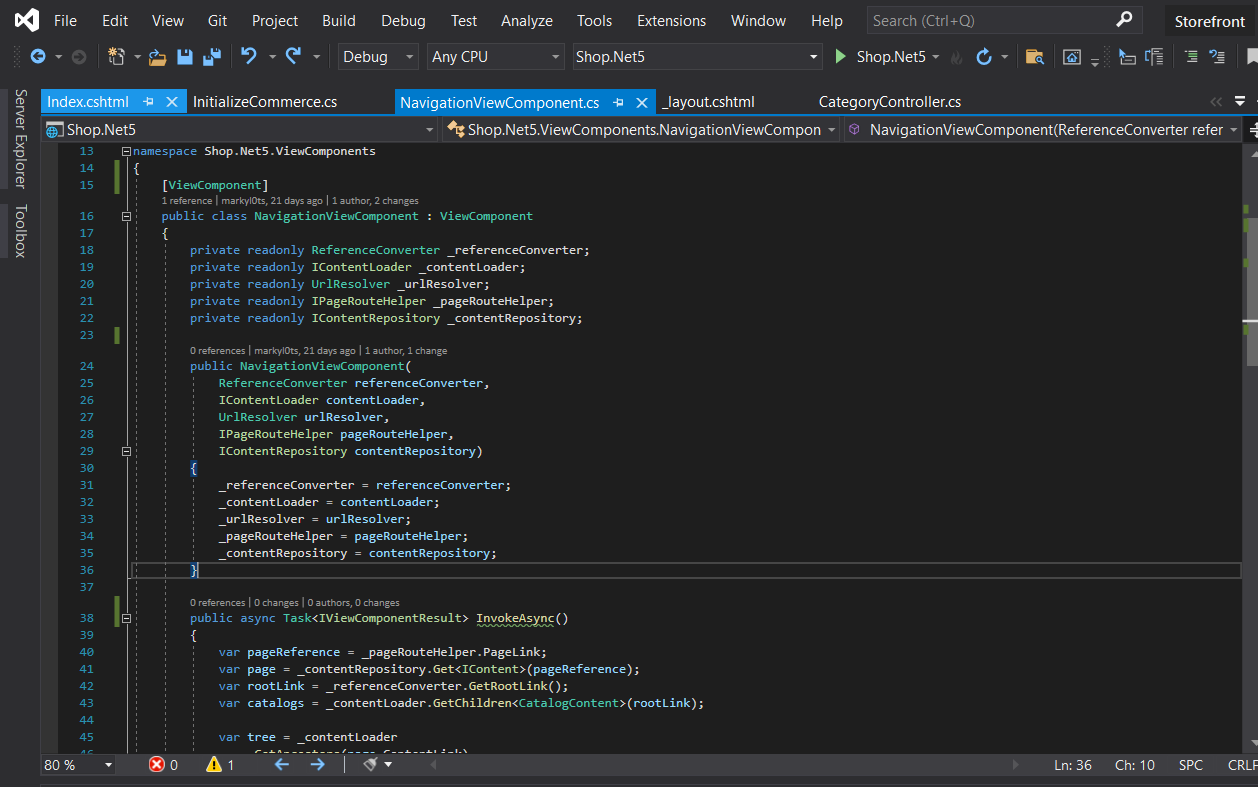Open the Visual Studio logo icon
1258x787 pixels.
coord(25,20)
